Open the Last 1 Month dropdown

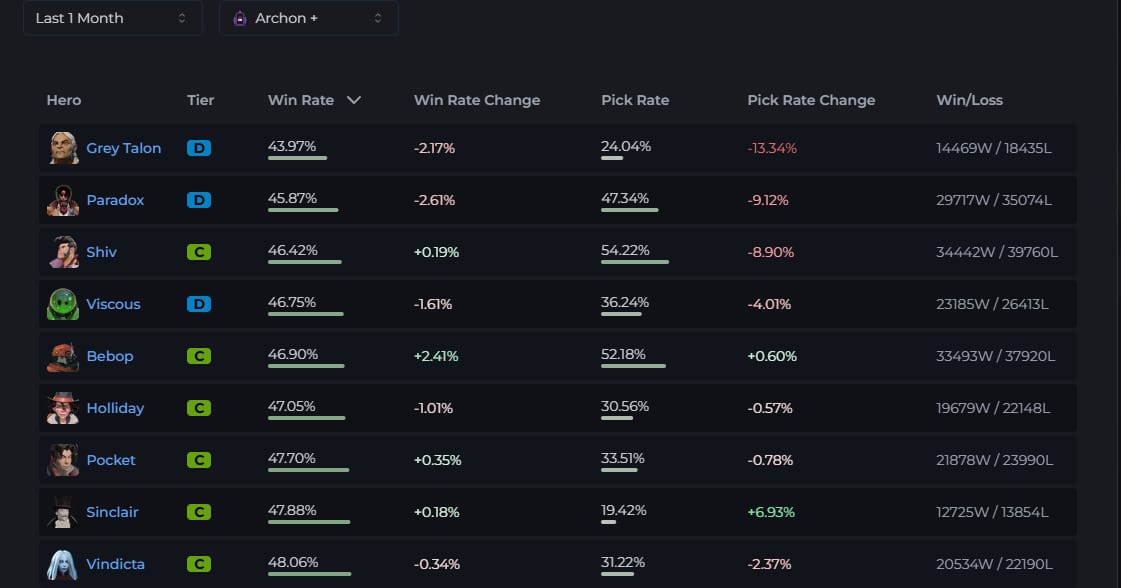[x=112, y=18]
